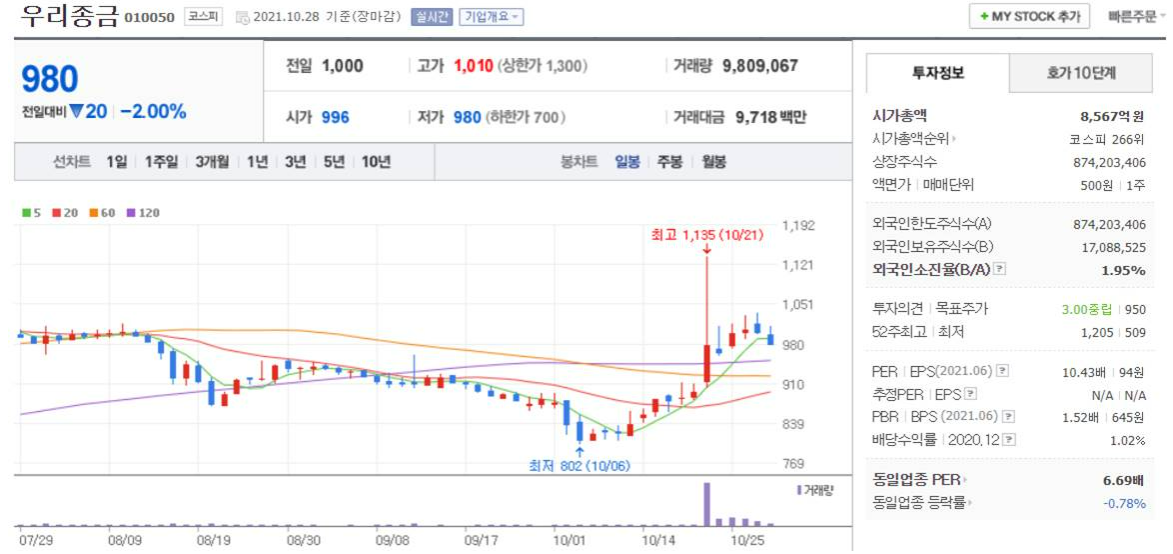Click the 우리종금 stock name heading

click(70, 16)
